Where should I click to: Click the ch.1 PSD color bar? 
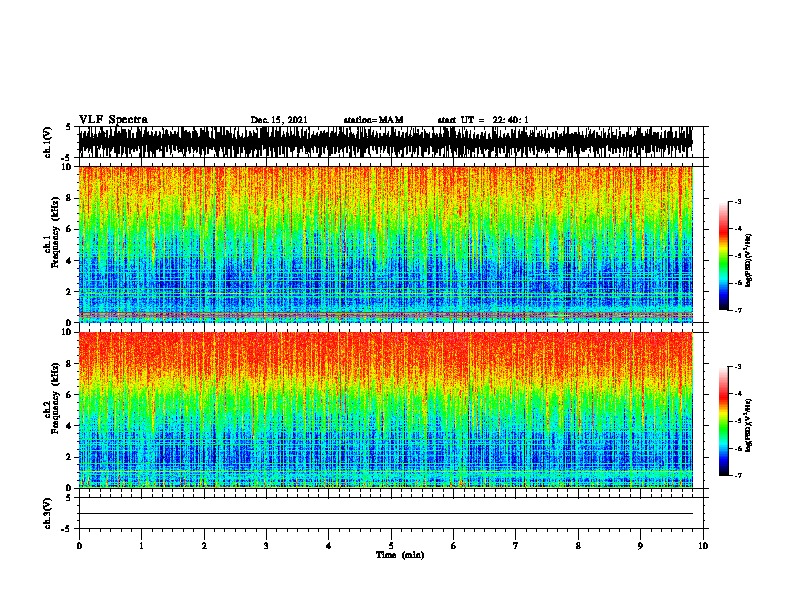coord(724,256)
